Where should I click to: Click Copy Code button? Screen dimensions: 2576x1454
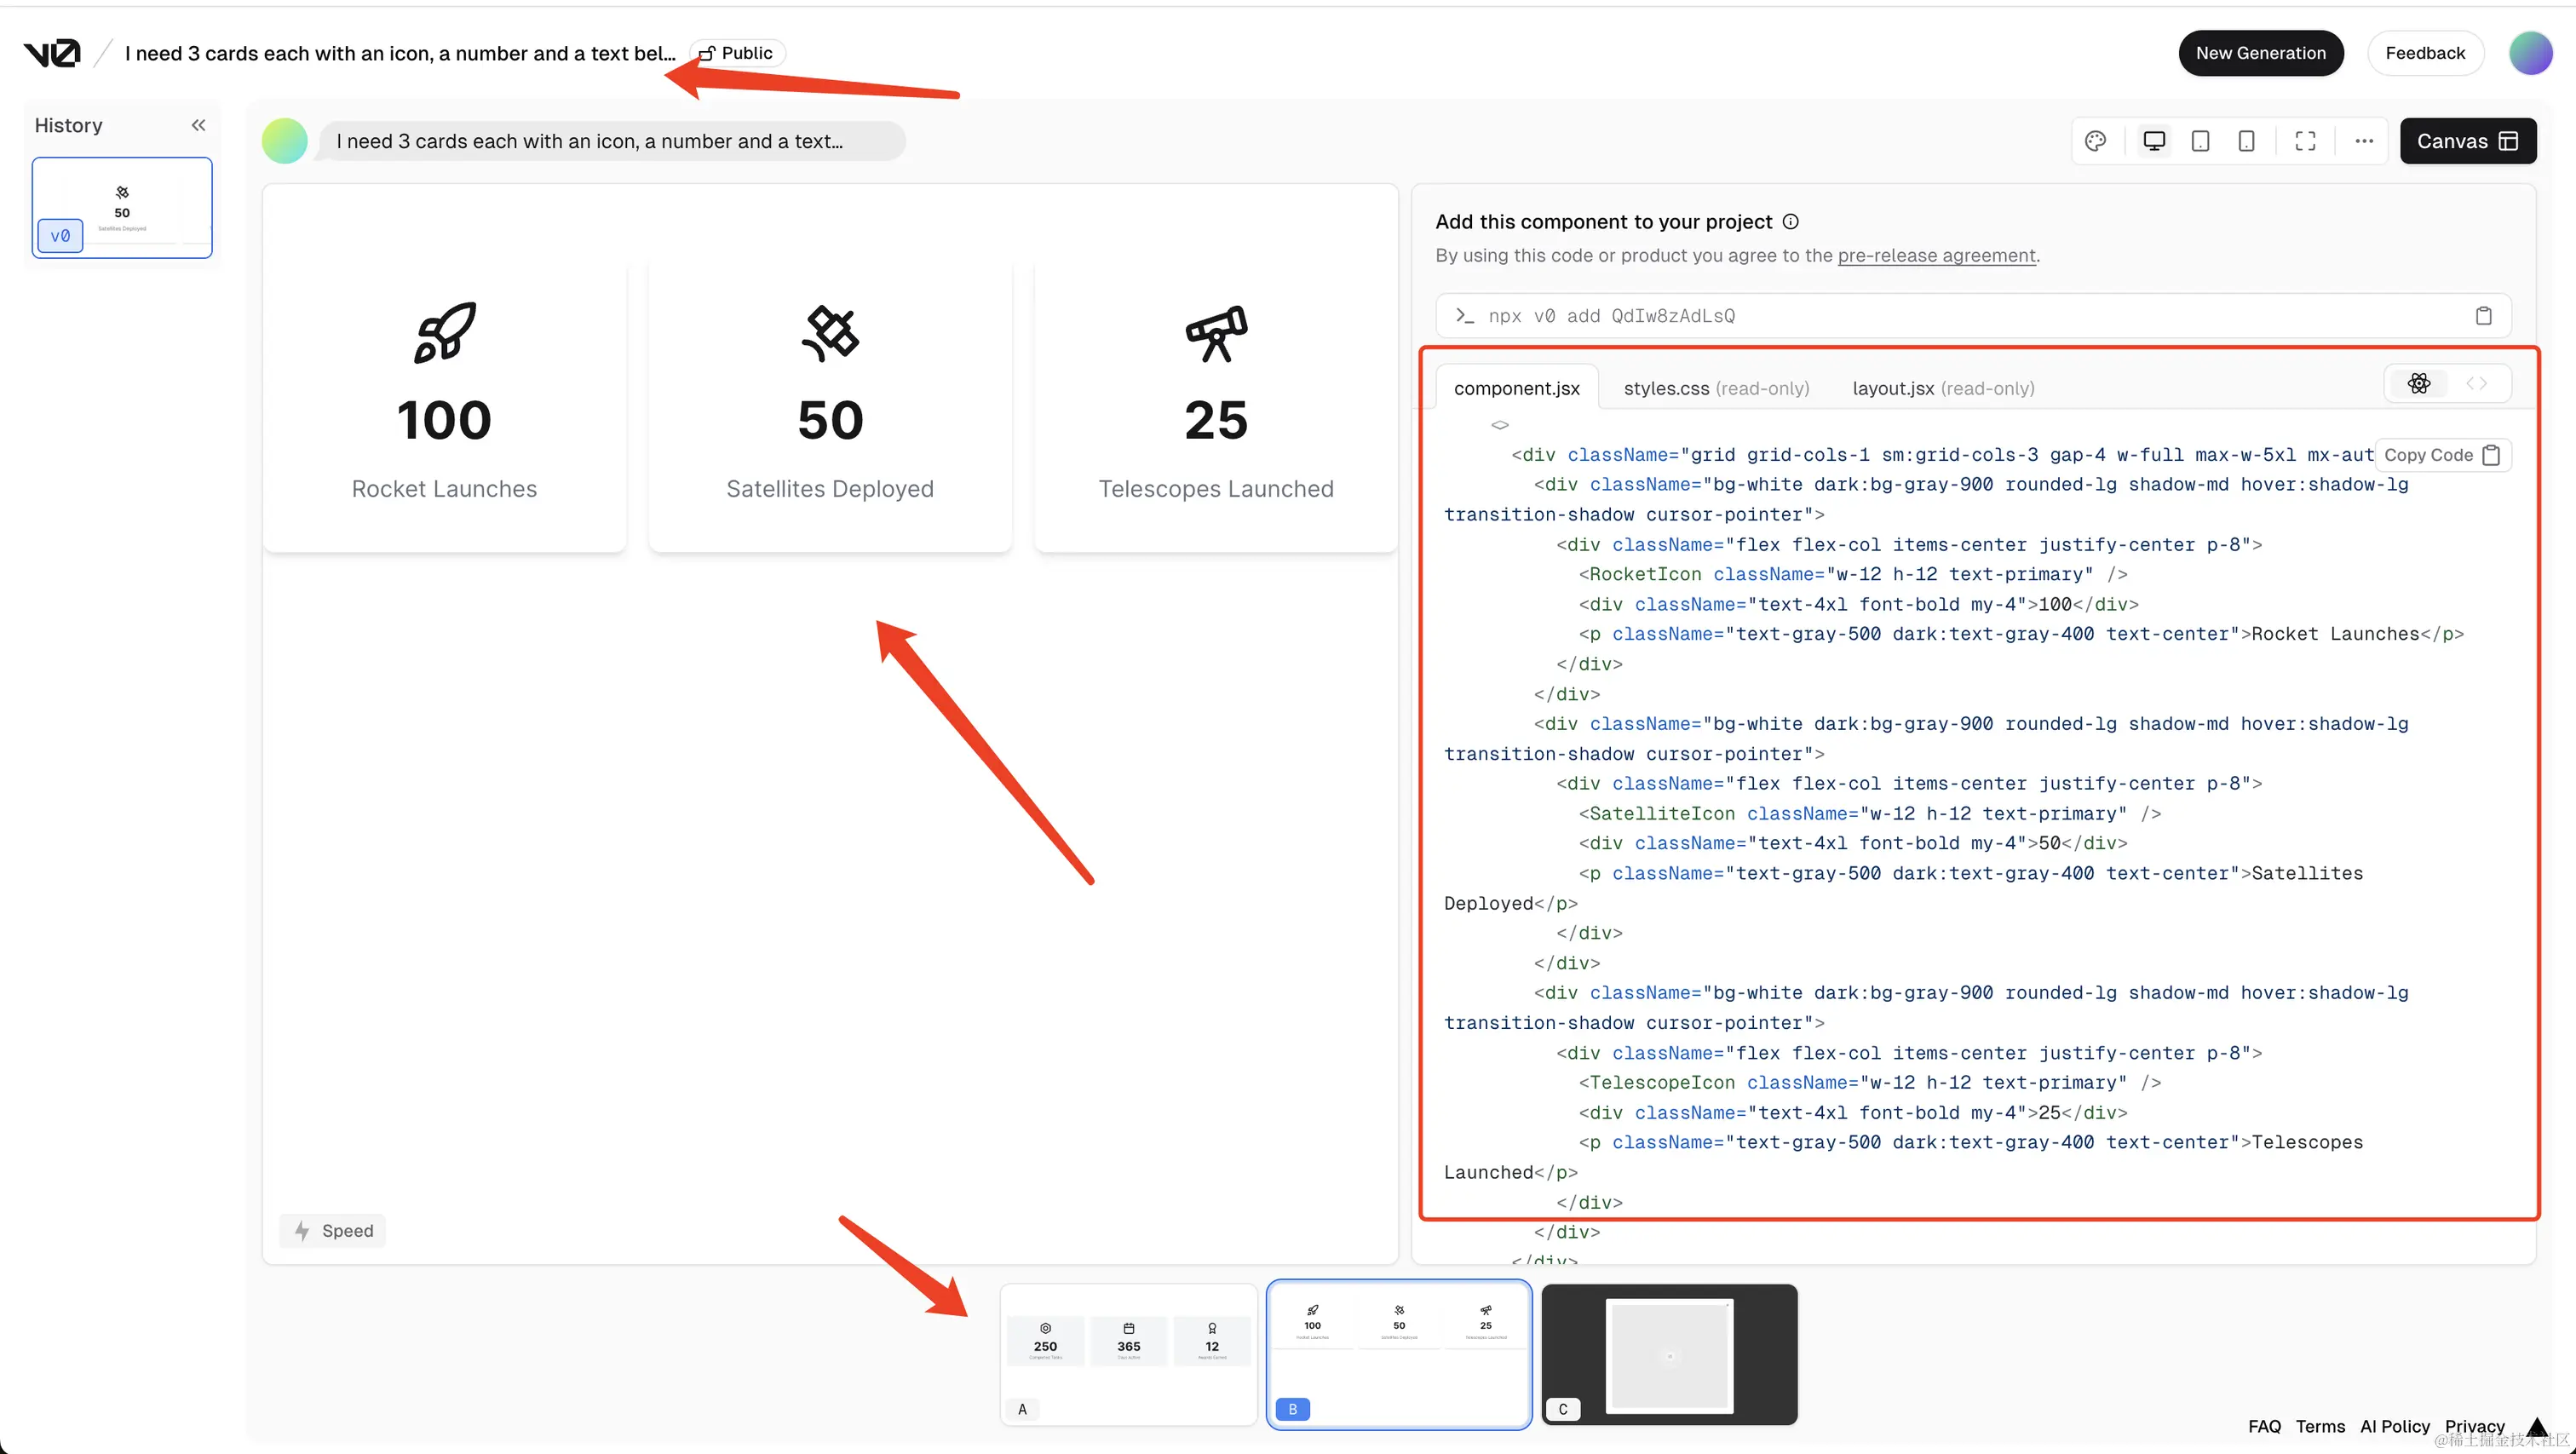[x=2442, y=455]
